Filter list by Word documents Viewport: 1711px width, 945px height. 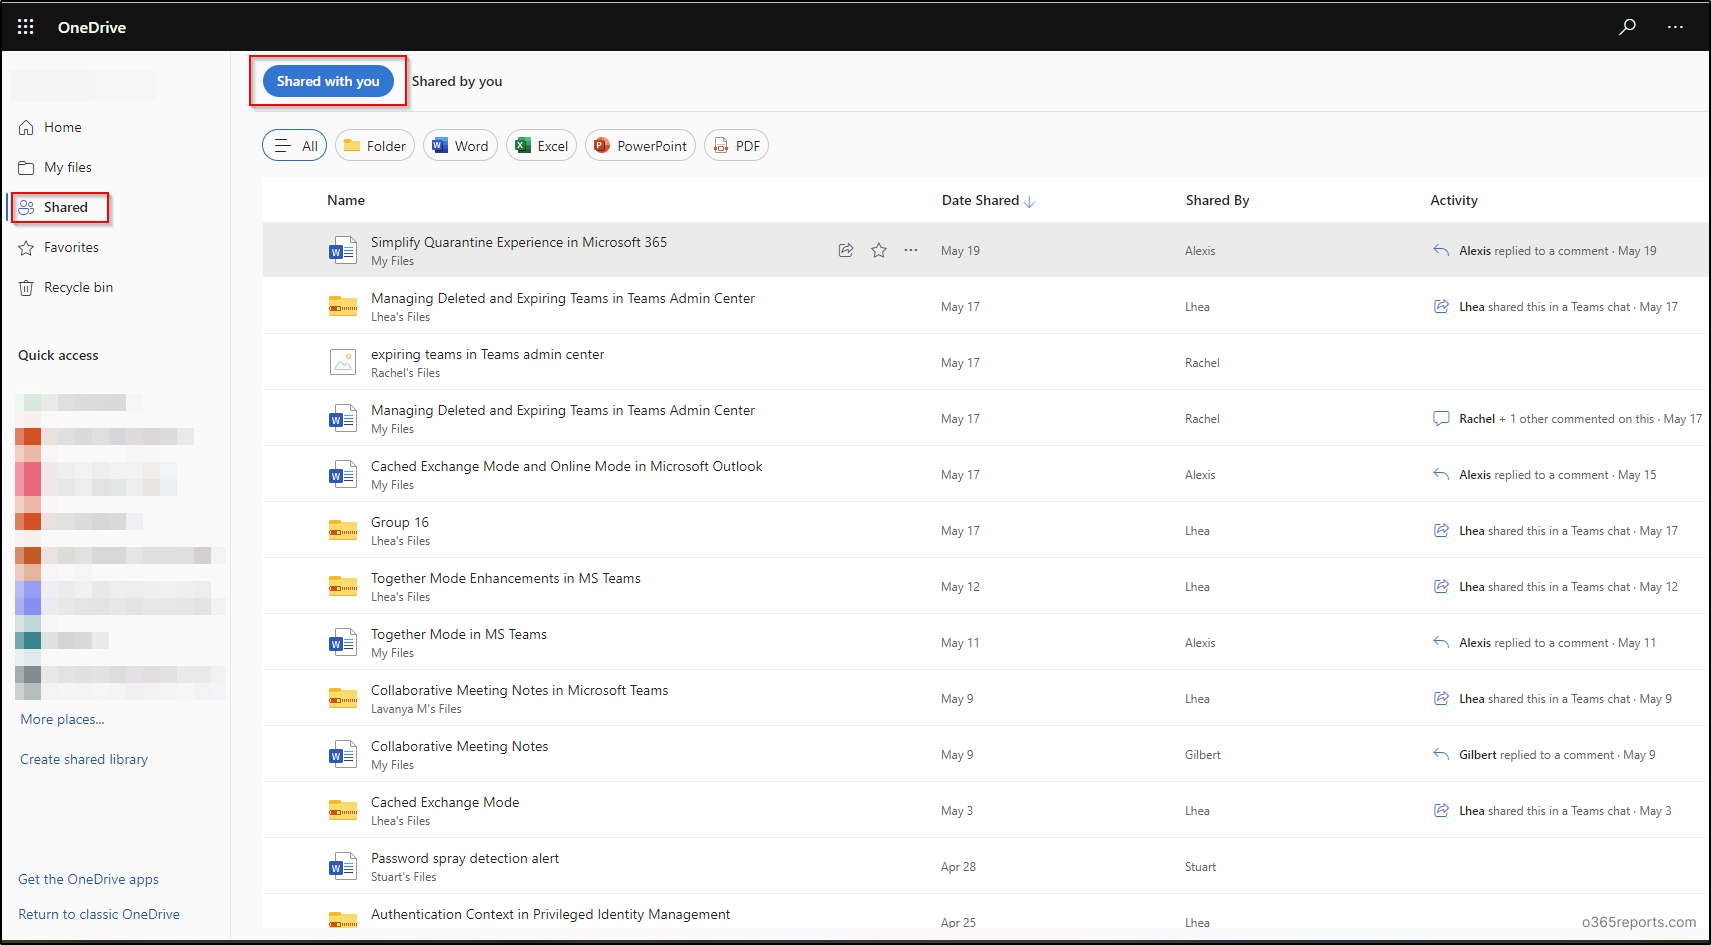pos(460,146)
